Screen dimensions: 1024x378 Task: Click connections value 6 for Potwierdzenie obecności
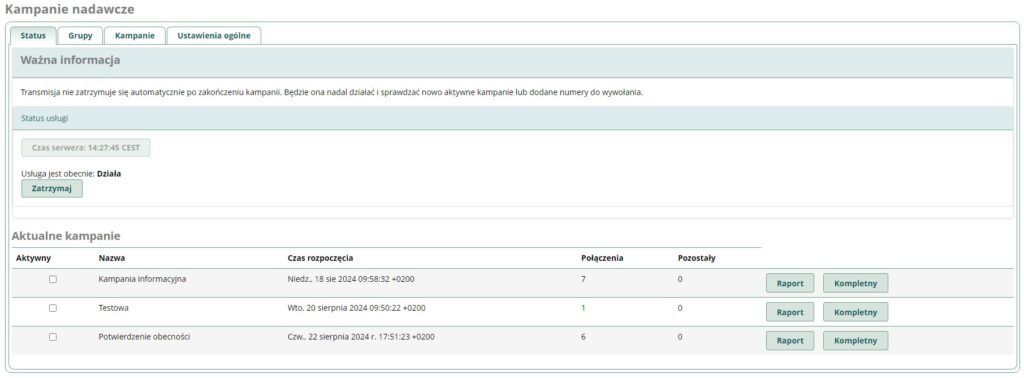point(583,337)
